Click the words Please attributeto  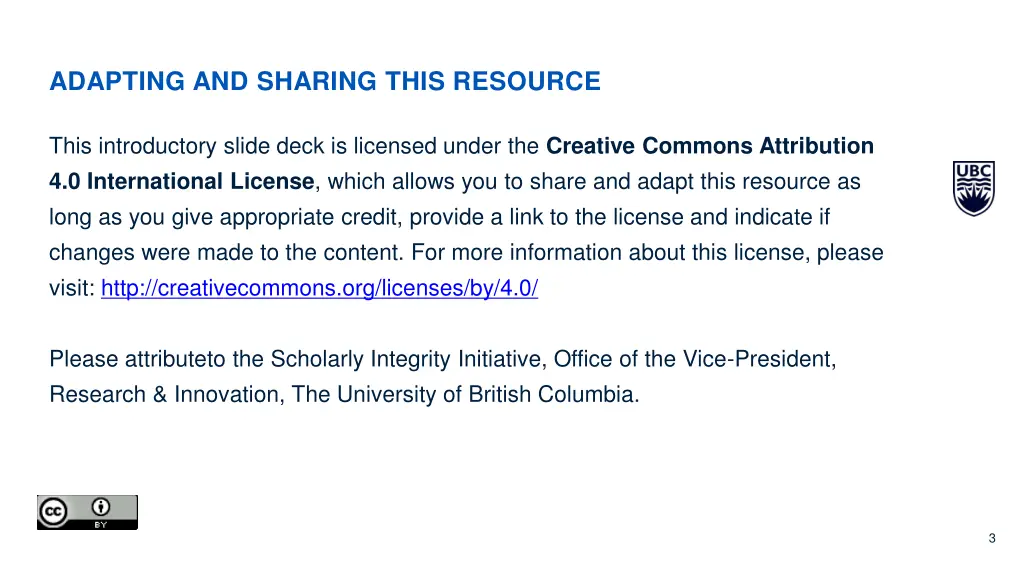coord(137,359)
